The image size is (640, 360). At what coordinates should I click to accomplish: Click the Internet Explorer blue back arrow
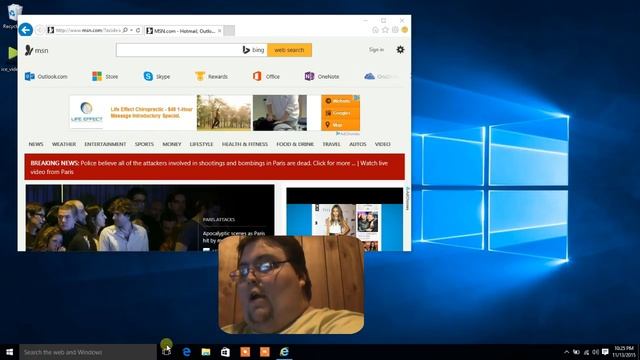[x=26, y=30]
